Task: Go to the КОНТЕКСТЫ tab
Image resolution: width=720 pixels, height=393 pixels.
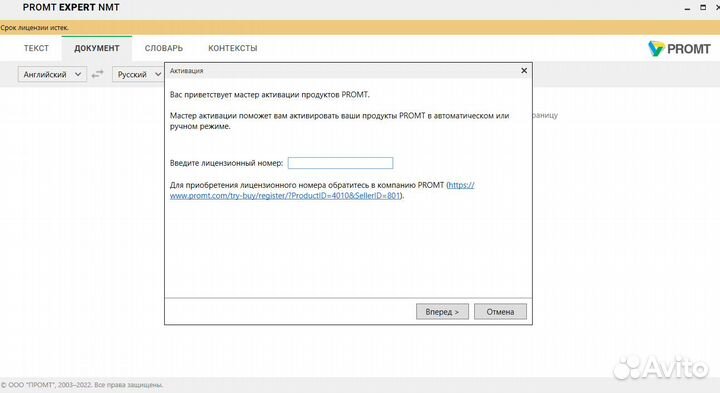Action: point(233,48)
